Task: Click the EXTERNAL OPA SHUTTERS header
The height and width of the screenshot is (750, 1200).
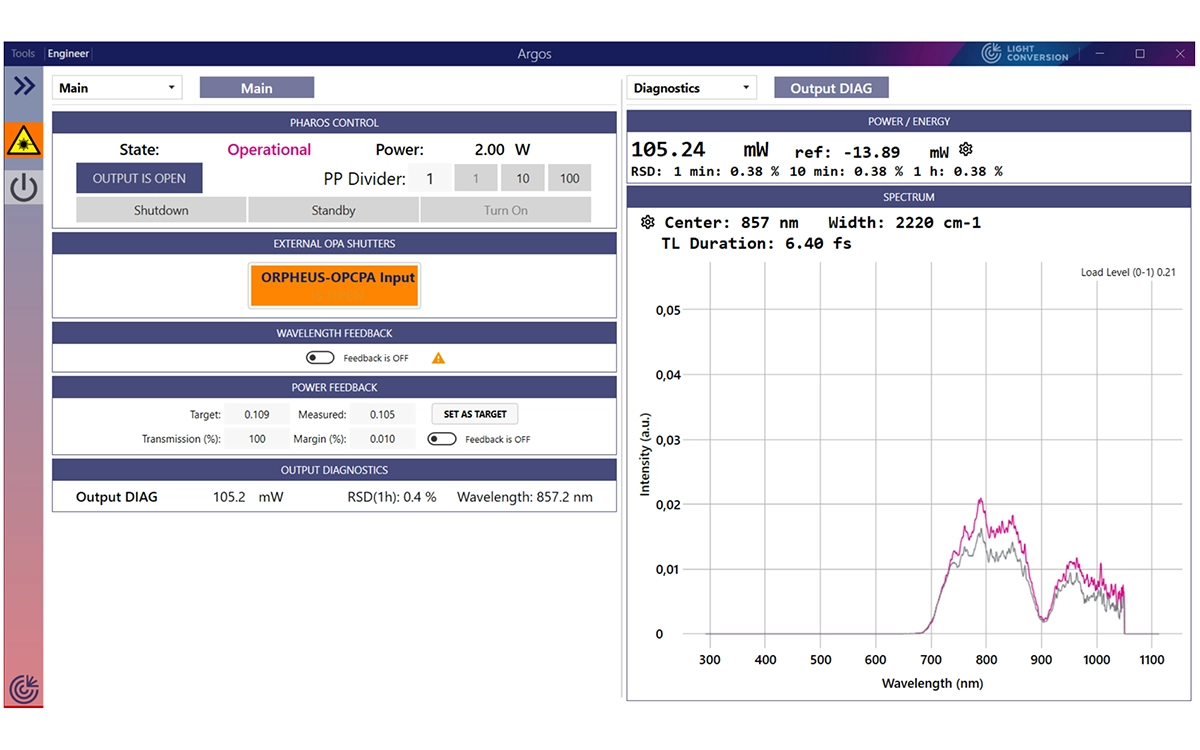Action: tap(334, 244)
